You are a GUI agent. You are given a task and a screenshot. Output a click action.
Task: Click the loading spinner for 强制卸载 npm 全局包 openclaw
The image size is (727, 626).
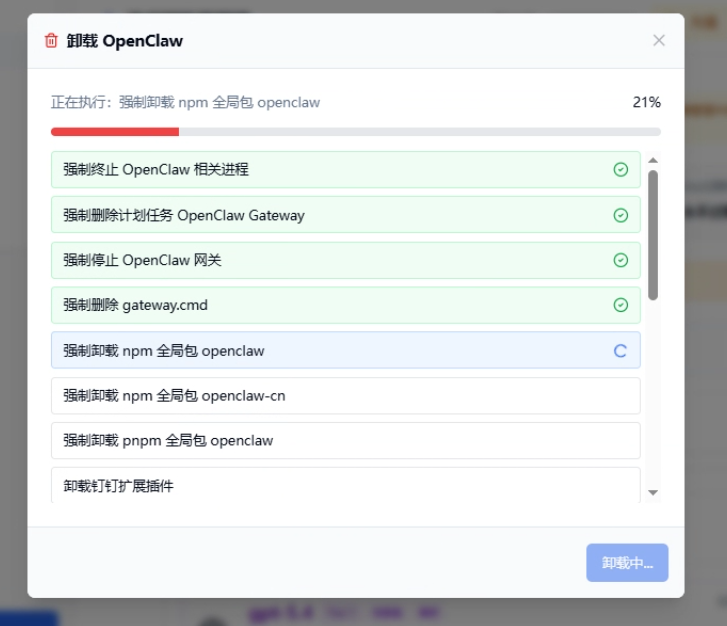click(x=620, y=351)
